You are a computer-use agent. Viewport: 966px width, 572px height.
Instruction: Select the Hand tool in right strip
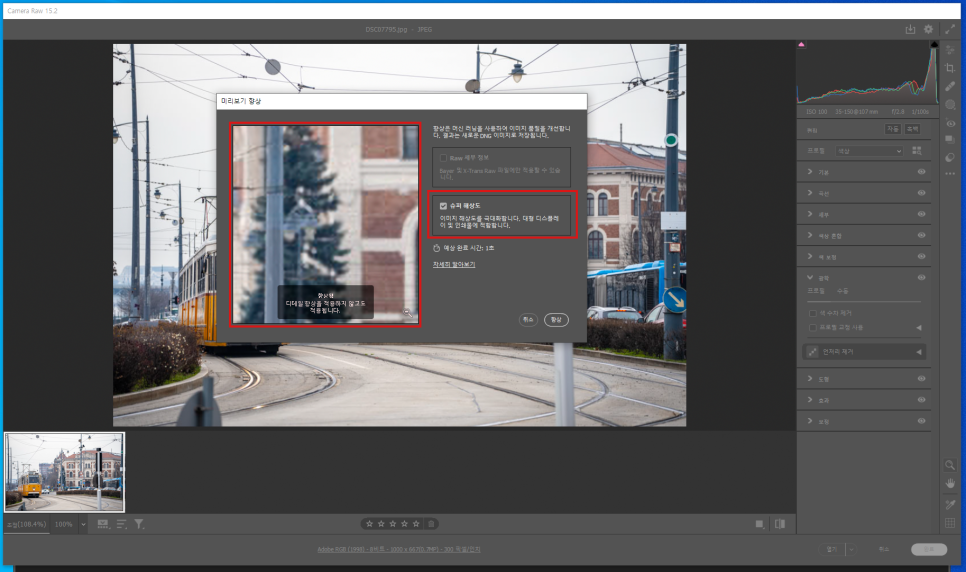tap(950, 483)
